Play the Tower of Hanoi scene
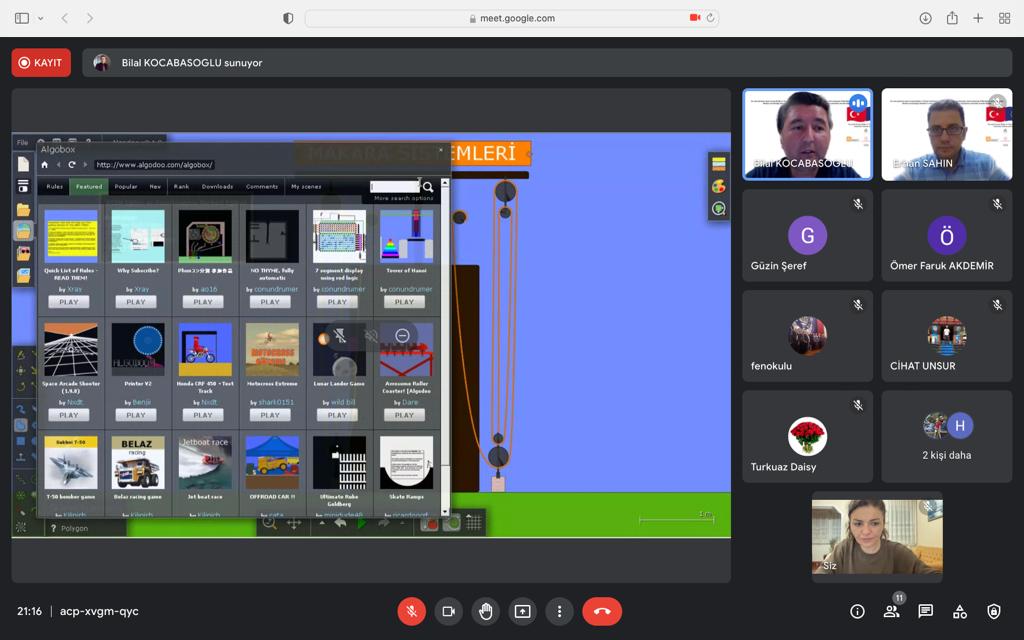The image size is (1024, 640). [404, 302]
